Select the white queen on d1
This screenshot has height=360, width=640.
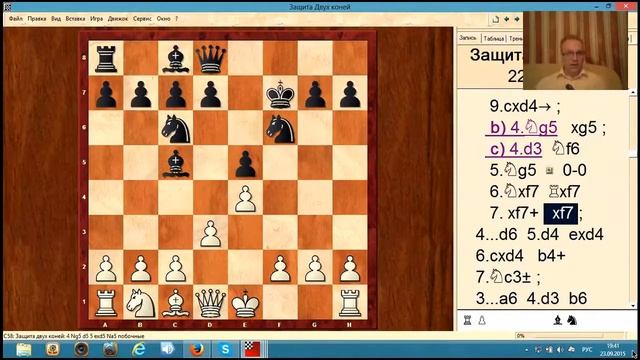point(211,303)
